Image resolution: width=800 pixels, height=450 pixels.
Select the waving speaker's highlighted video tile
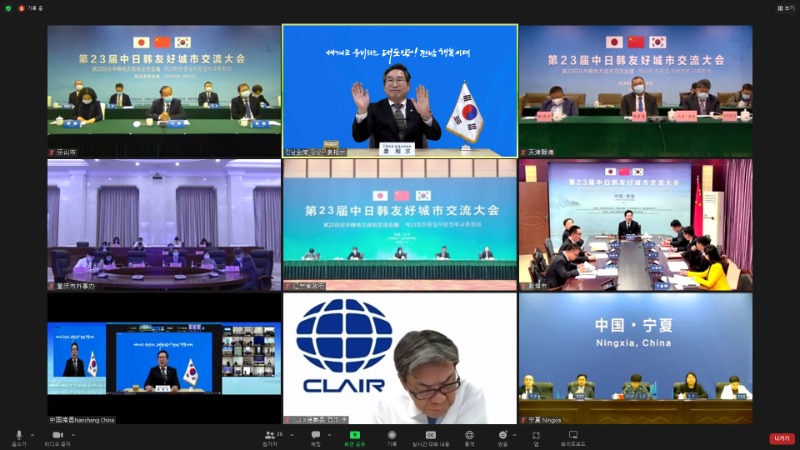(400, 91)
